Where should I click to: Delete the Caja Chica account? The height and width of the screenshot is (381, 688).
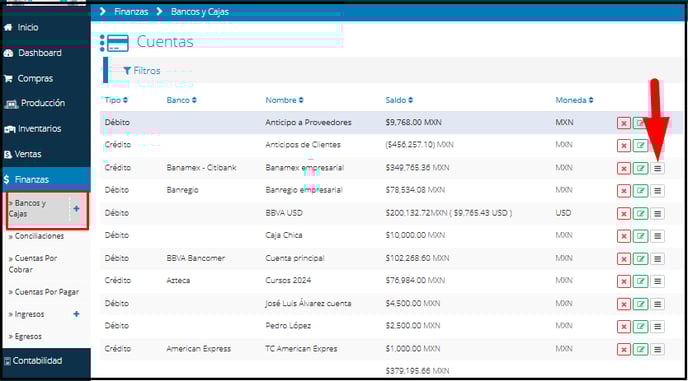(x=624, y=236)
